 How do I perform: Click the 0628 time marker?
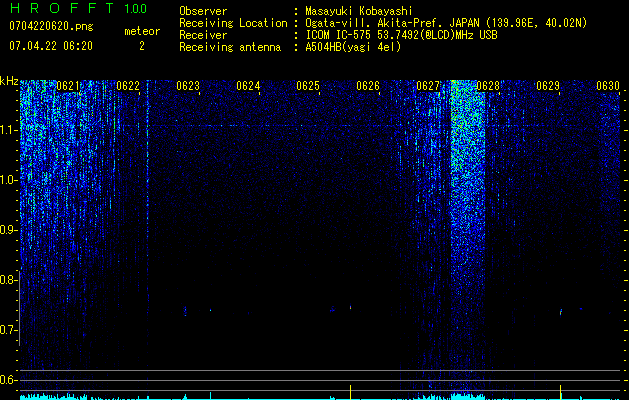click(x=488, y=86)
